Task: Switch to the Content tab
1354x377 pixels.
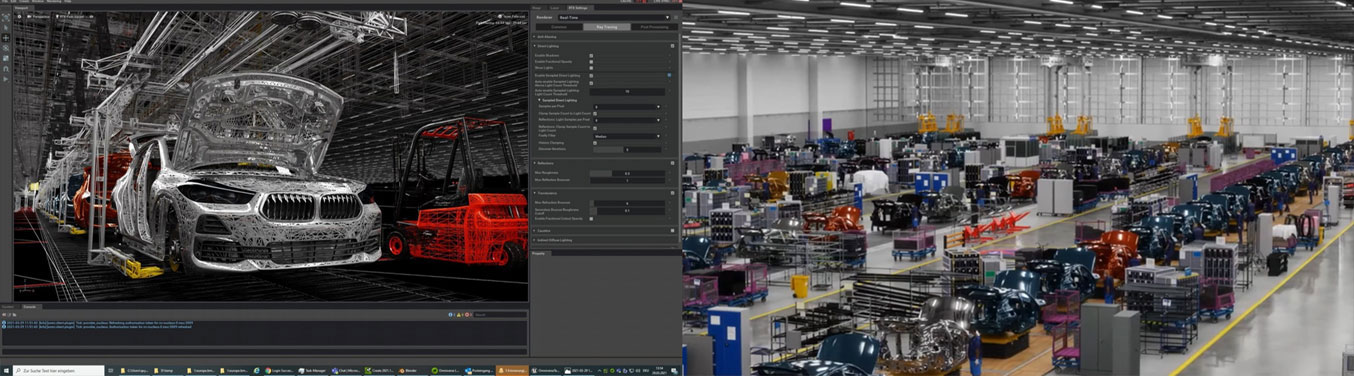Action: click(7, 306)
